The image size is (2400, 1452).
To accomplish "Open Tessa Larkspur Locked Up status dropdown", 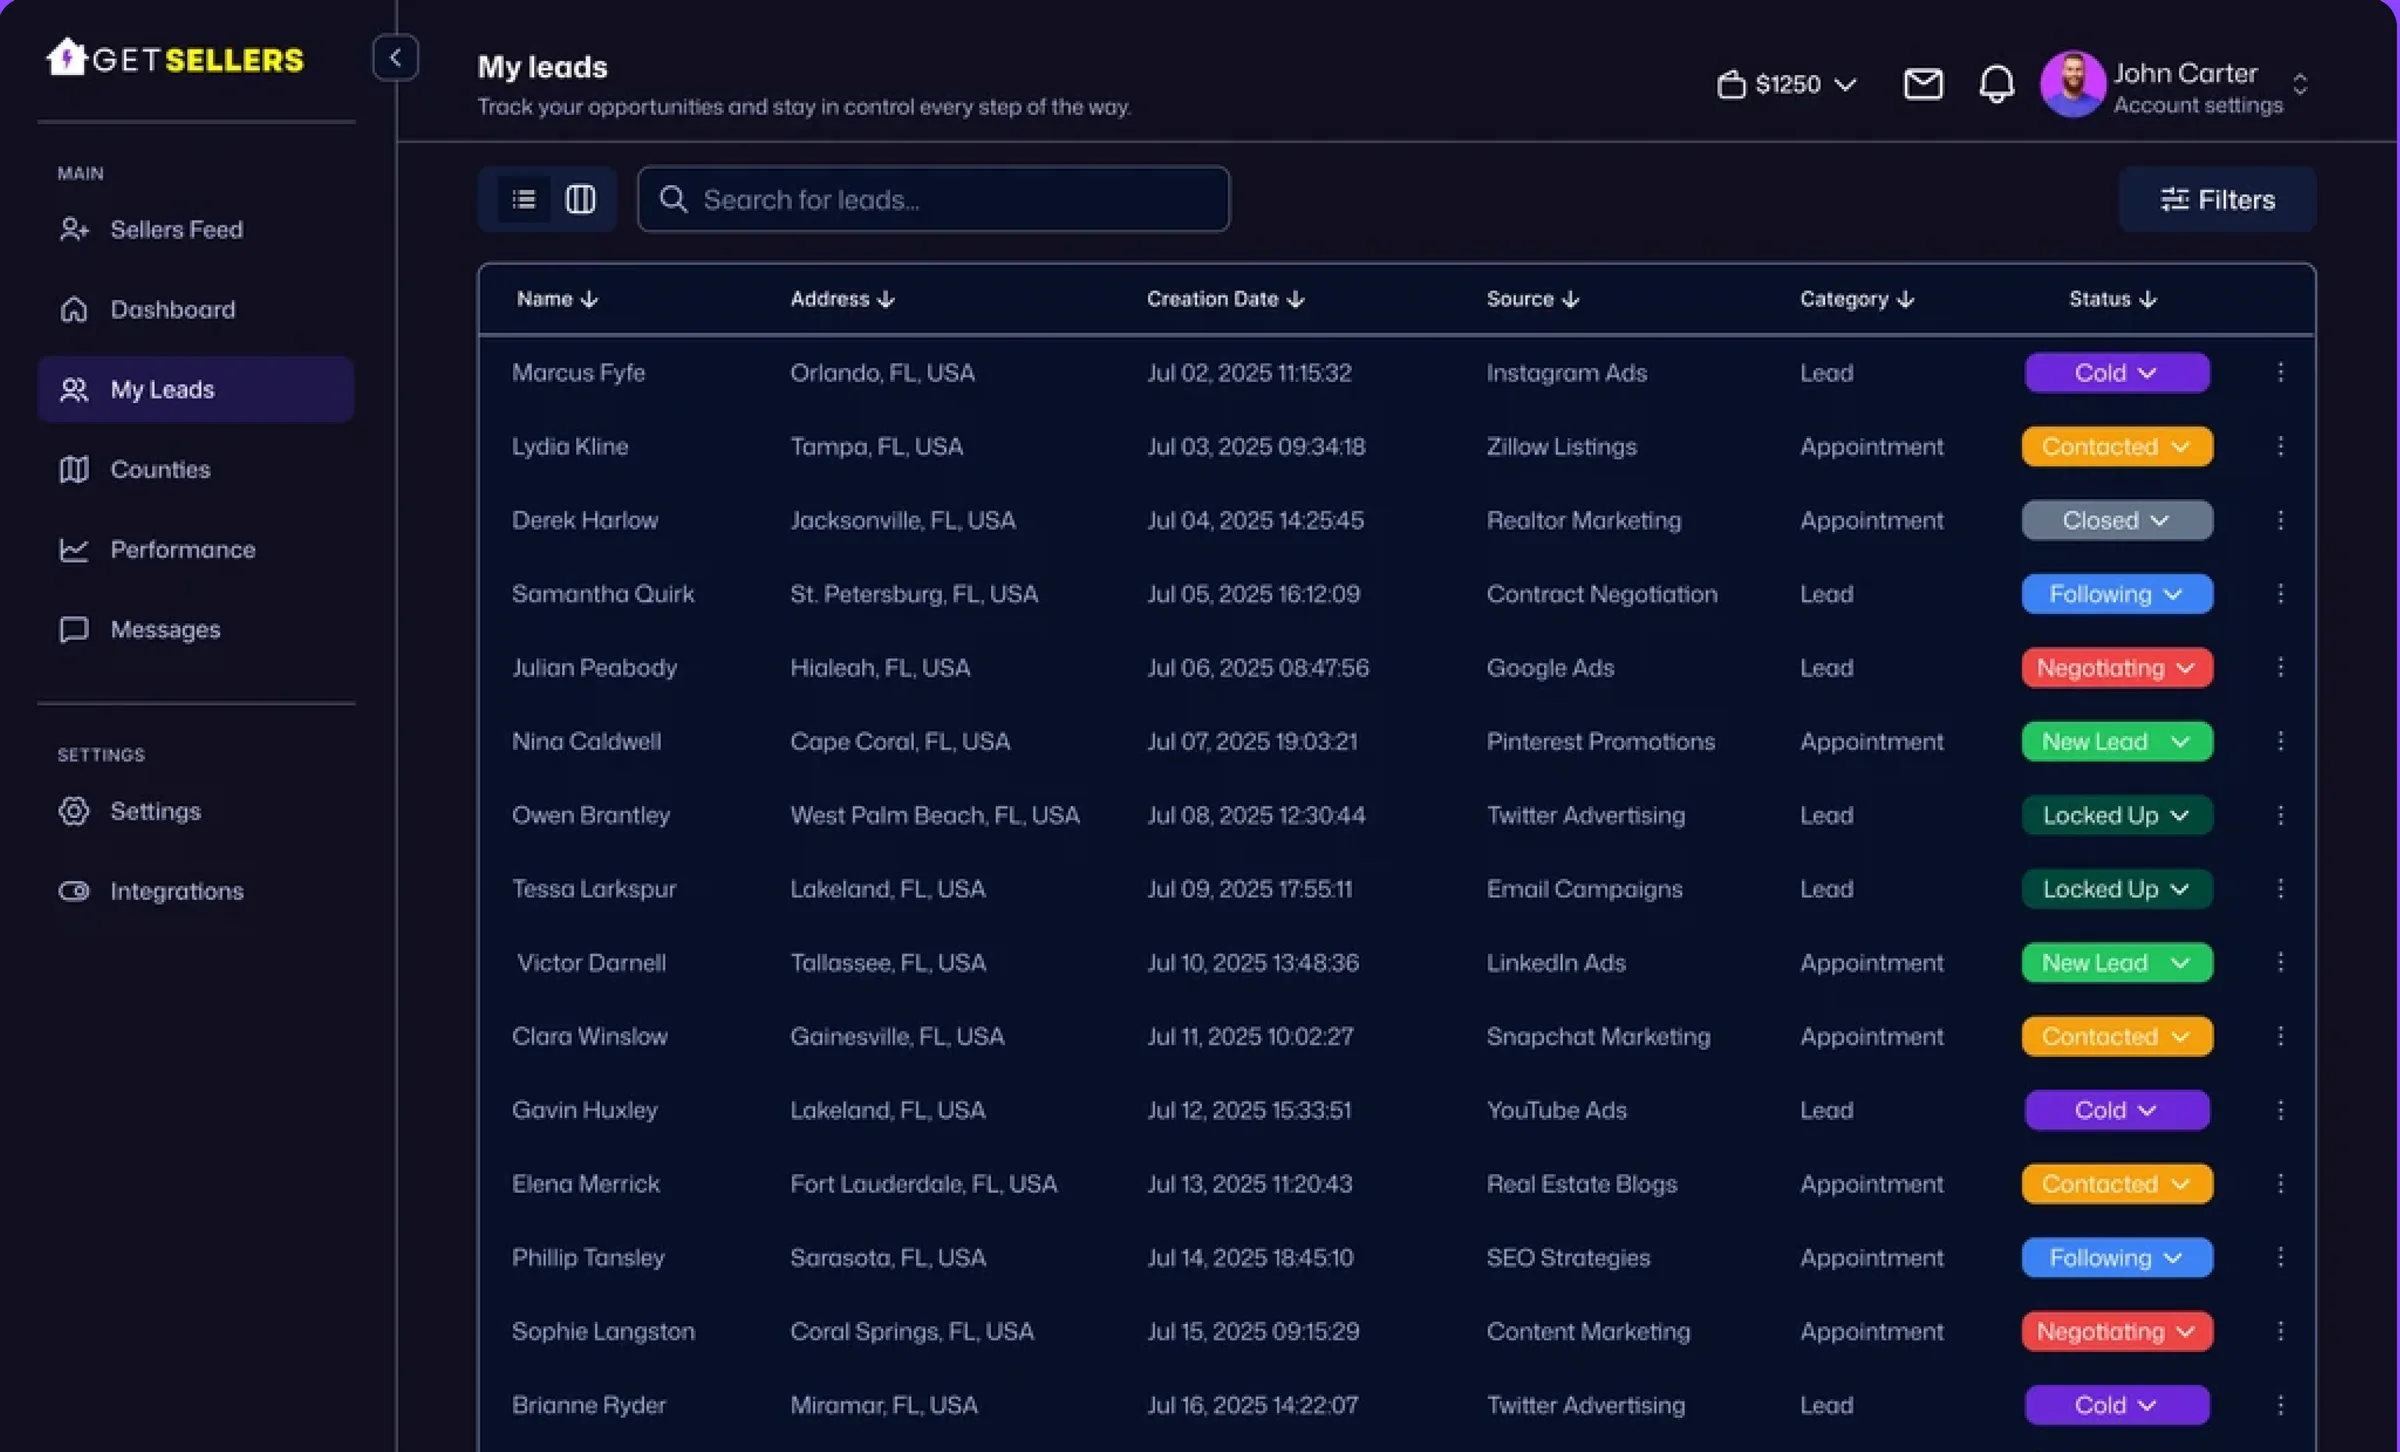I will [2116, 889].
